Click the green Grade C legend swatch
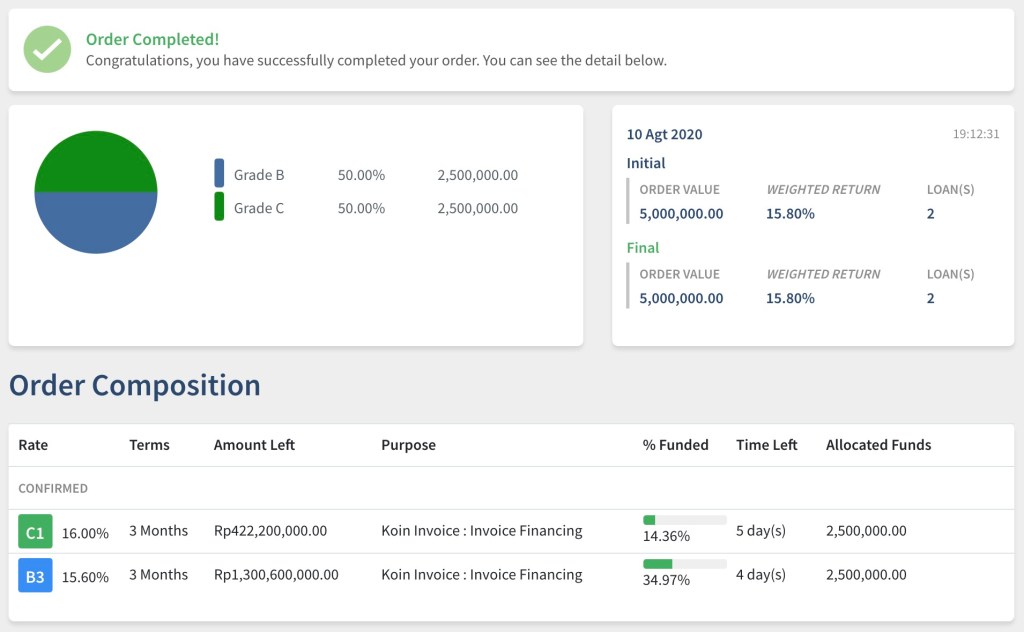The height and width of the screenshot is (632, 1024). [219, 207]
